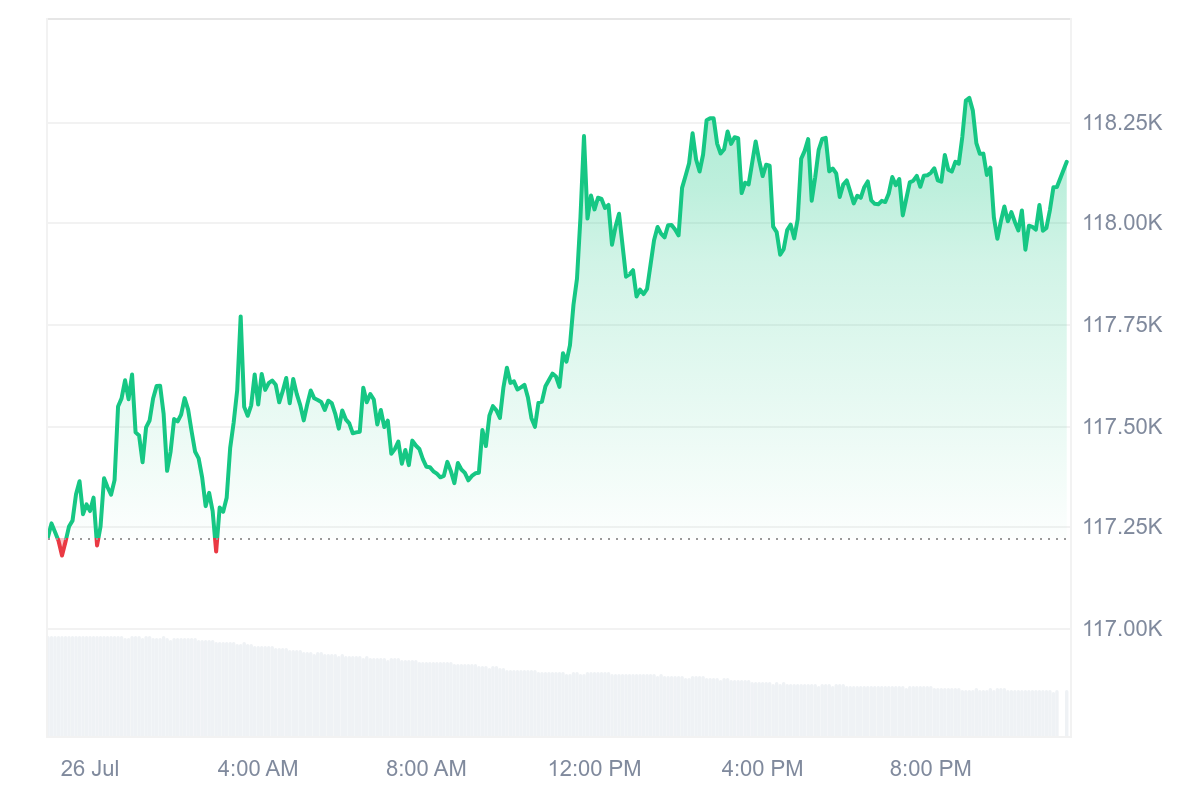Image resolution: width=1200 pixels, height=800 pixels.
Task: Select the 12:00 PM time label
Action: (594, 768)
